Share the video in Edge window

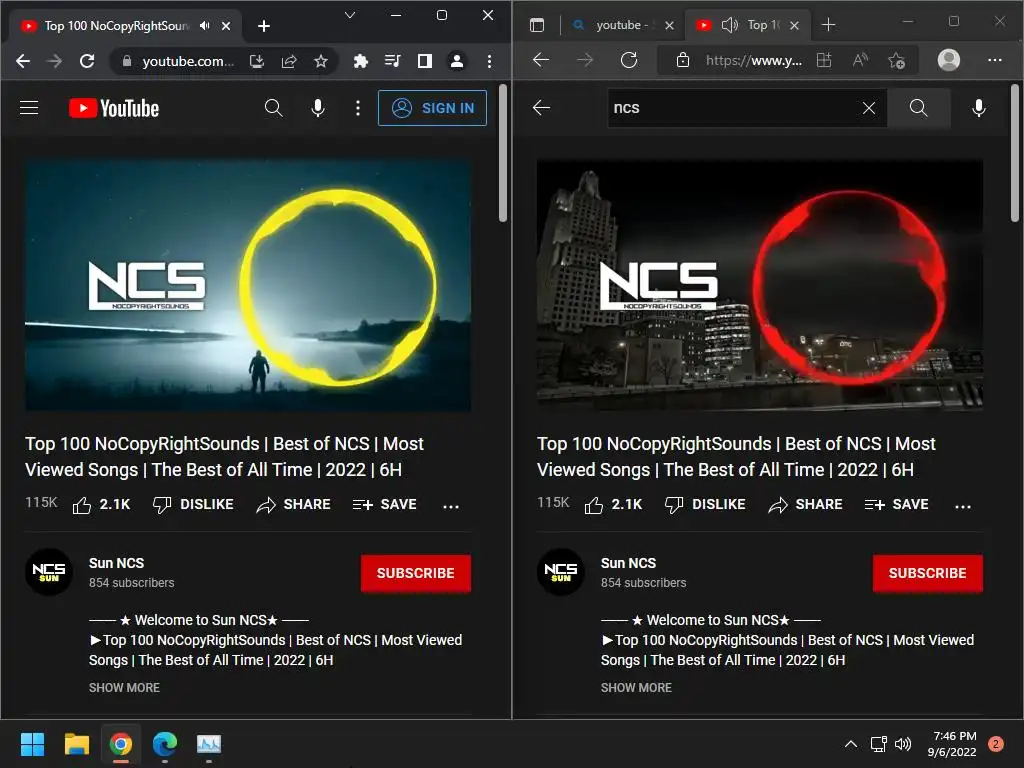(805, 505)
